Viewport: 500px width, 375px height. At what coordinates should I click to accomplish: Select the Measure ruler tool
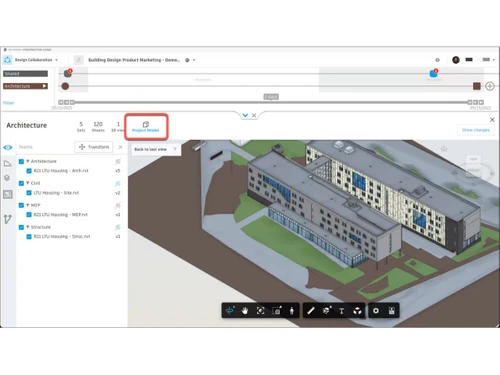pyautogui.click(x=311, y=311)
